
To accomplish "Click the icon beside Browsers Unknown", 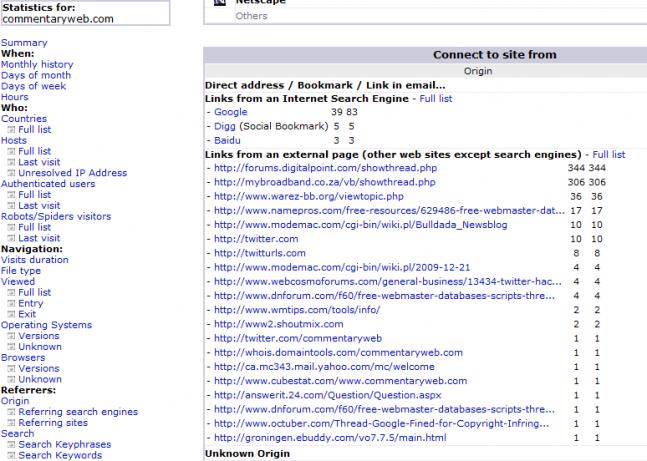I will pyautogui.click(x=11, y=379).
